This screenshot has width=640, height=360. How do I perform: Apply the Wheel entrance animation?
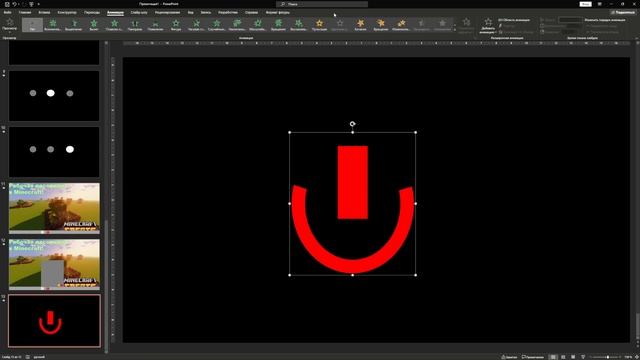click(196, 25)
